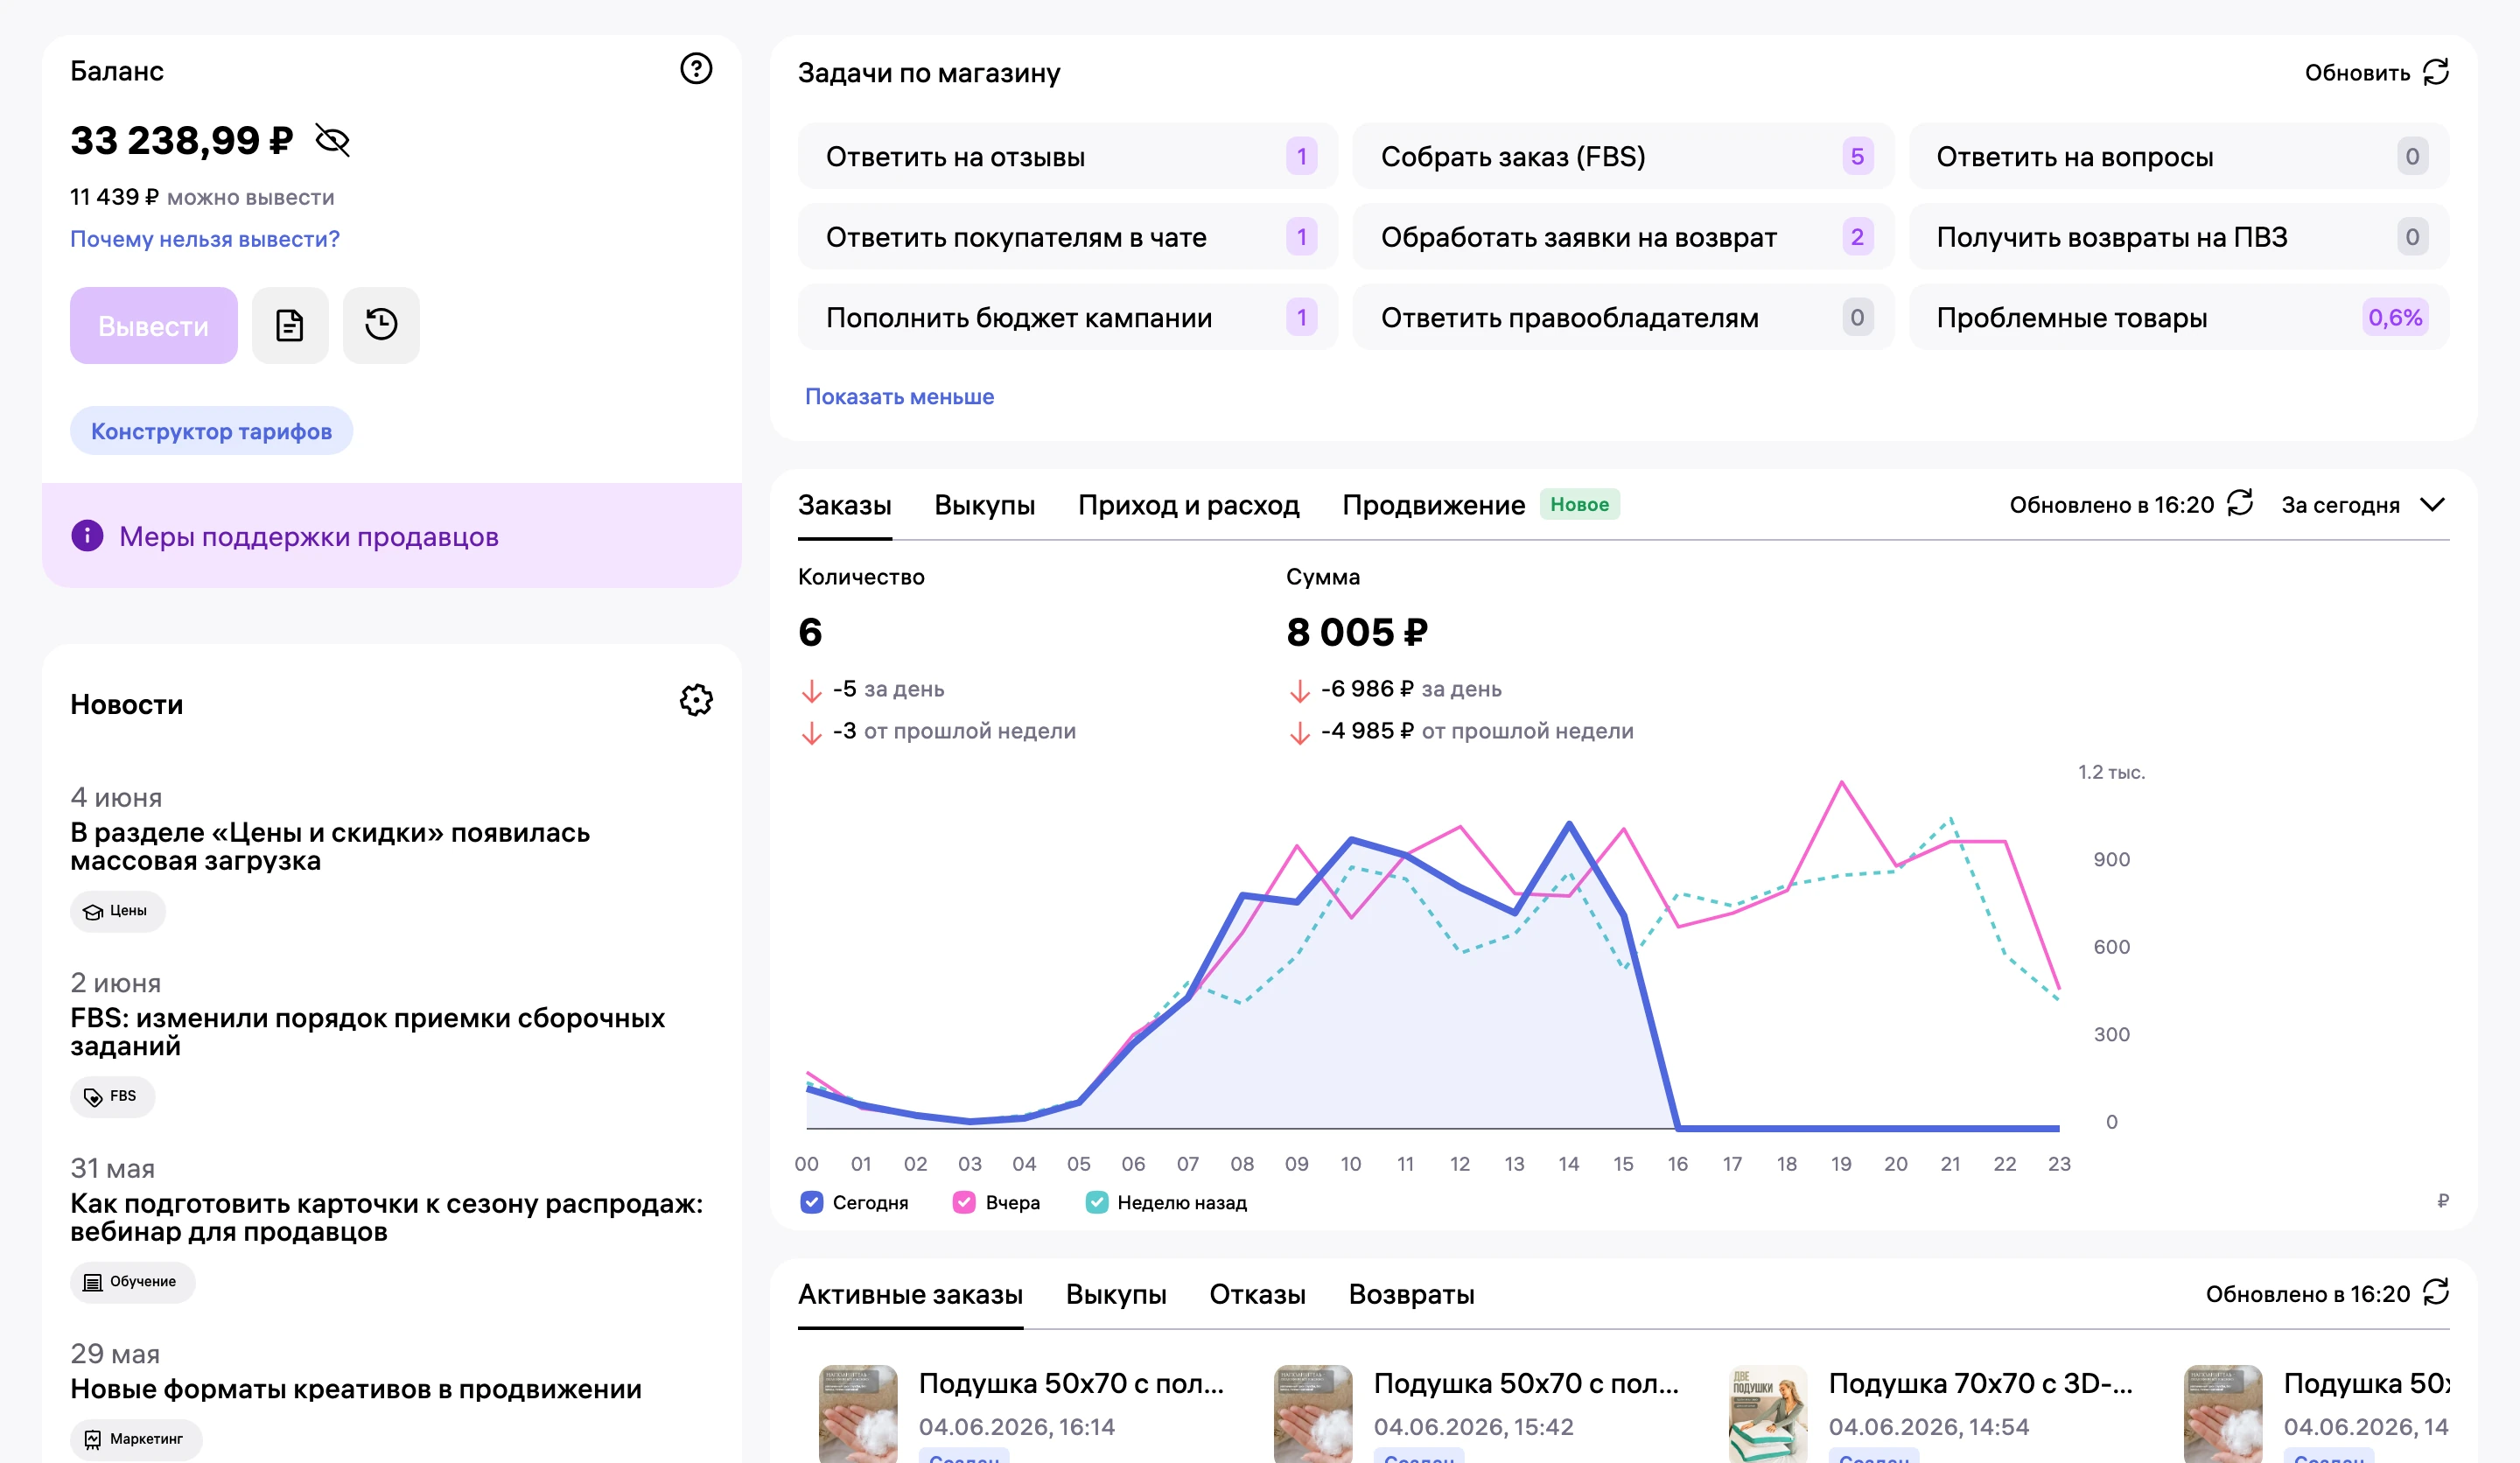Click the Вывести withdraw button
Image resolution: width=2520 pixels, height=1463 pixels.
pos(153,325)
